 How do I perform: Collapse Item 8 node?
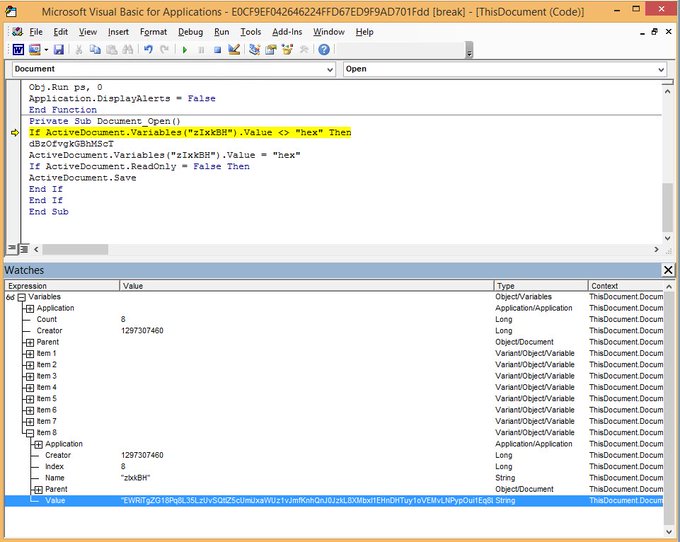29,433
